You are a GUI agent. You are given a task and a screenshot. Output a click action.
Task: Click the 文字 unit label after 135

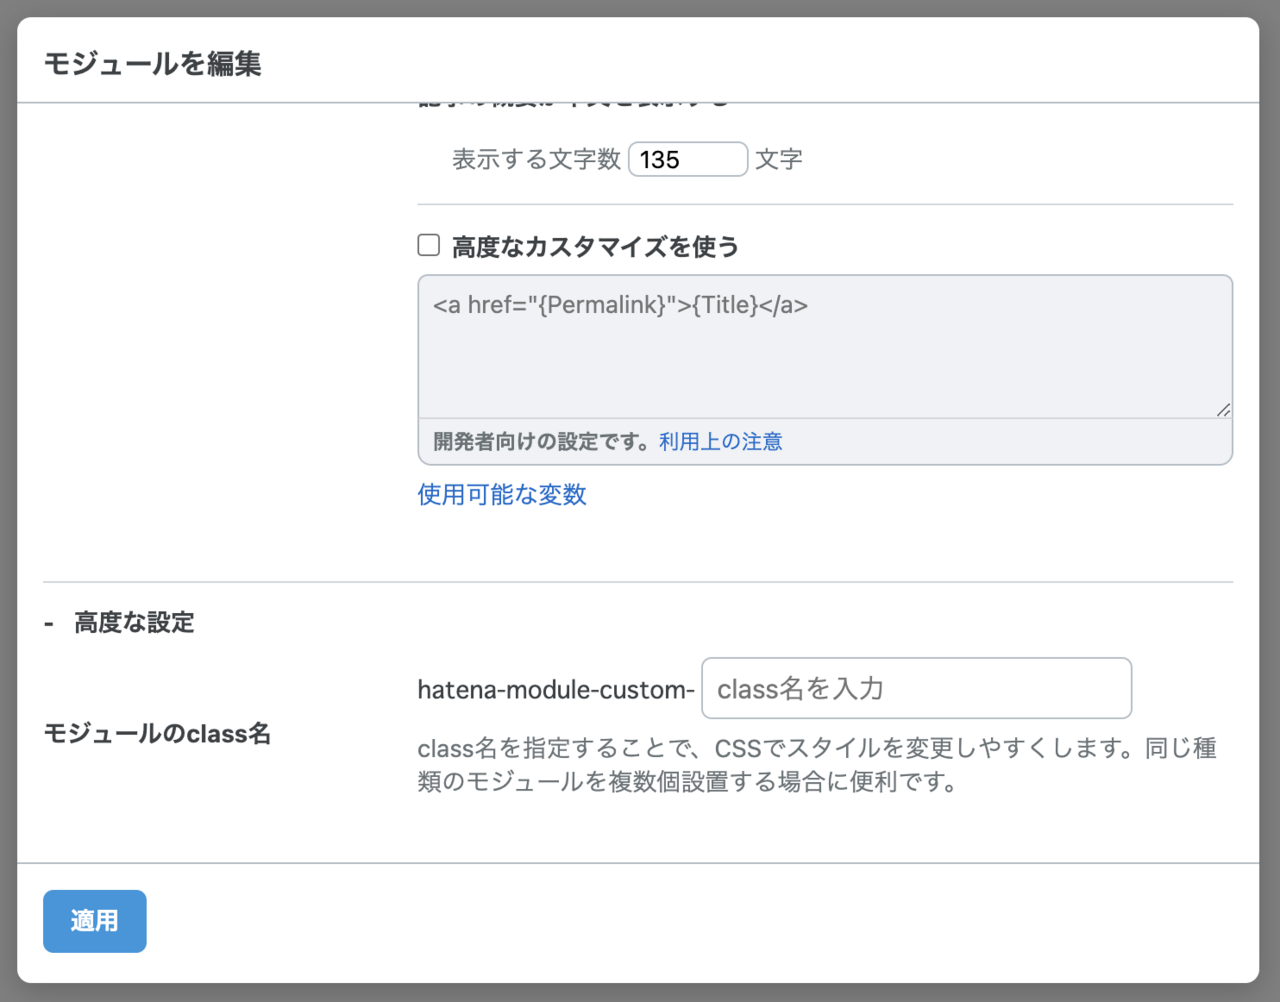[x=779, y=160]
